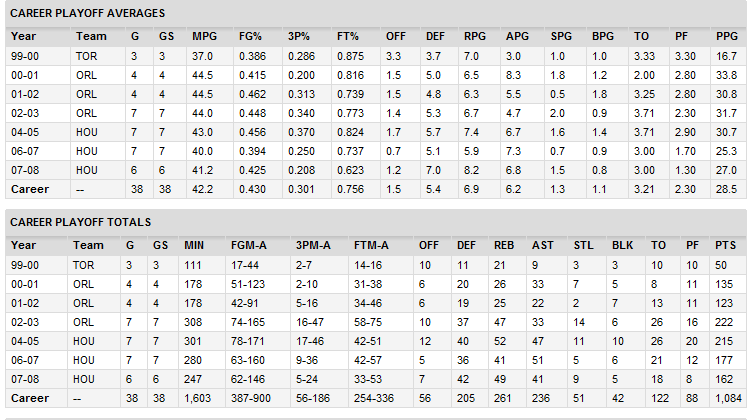This screenshot has width=755, height=420.
Task: Click the PPG column header in averages table
Action: click(x=727, y=37)
